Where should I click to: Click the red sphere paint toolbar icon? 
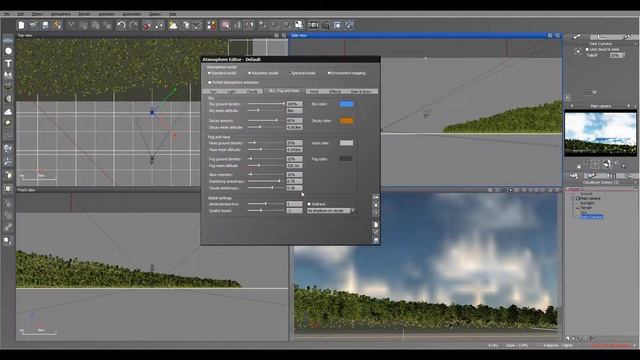click(147, 25)
